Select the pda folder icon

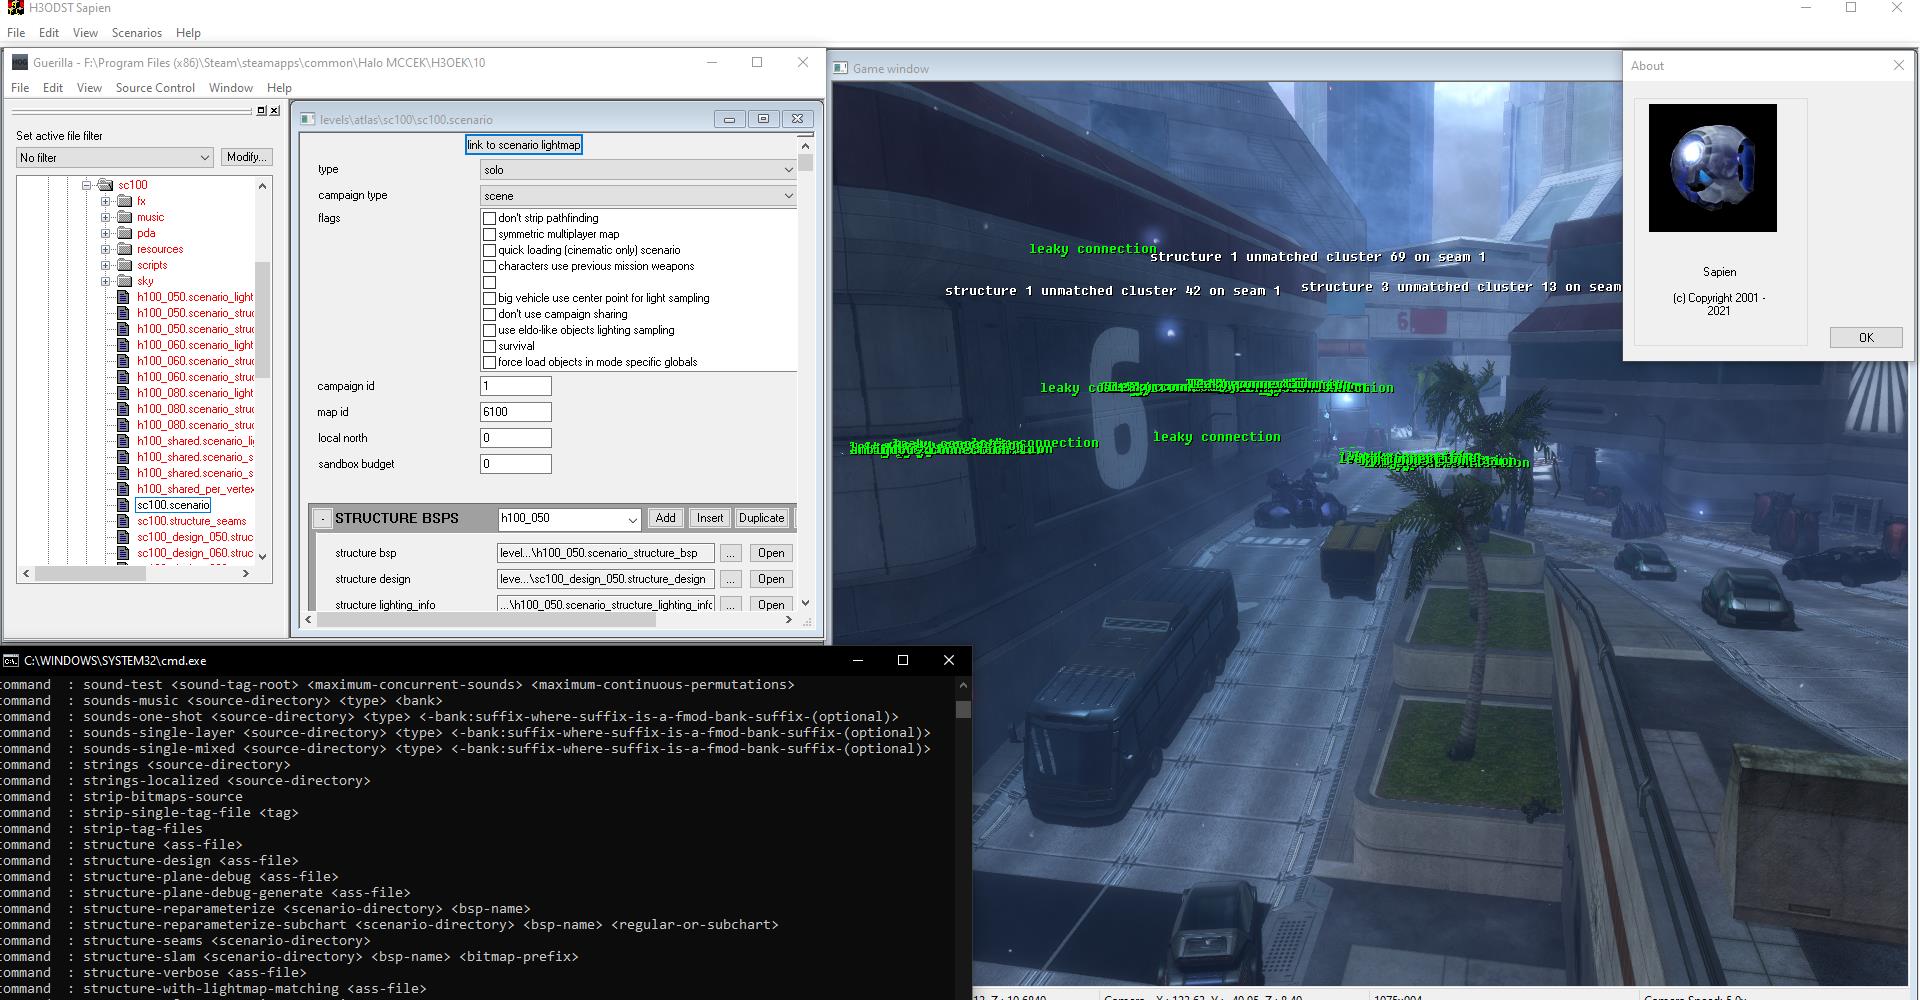point(125,233)
